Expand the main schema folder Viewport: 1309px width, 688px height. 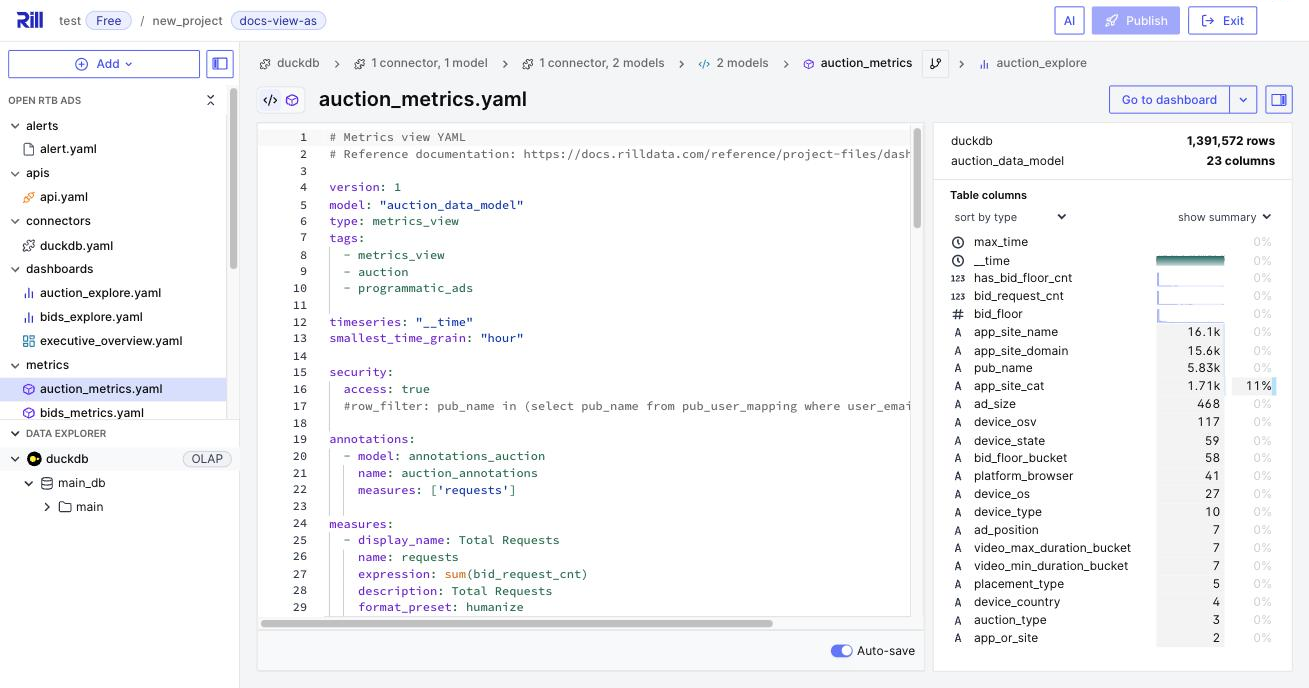coord(47,507)
